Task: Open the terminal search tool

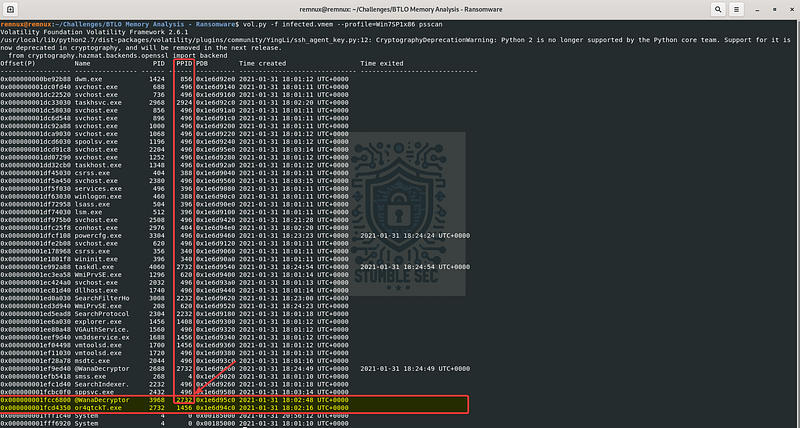Action: click(x=718, y=9)
